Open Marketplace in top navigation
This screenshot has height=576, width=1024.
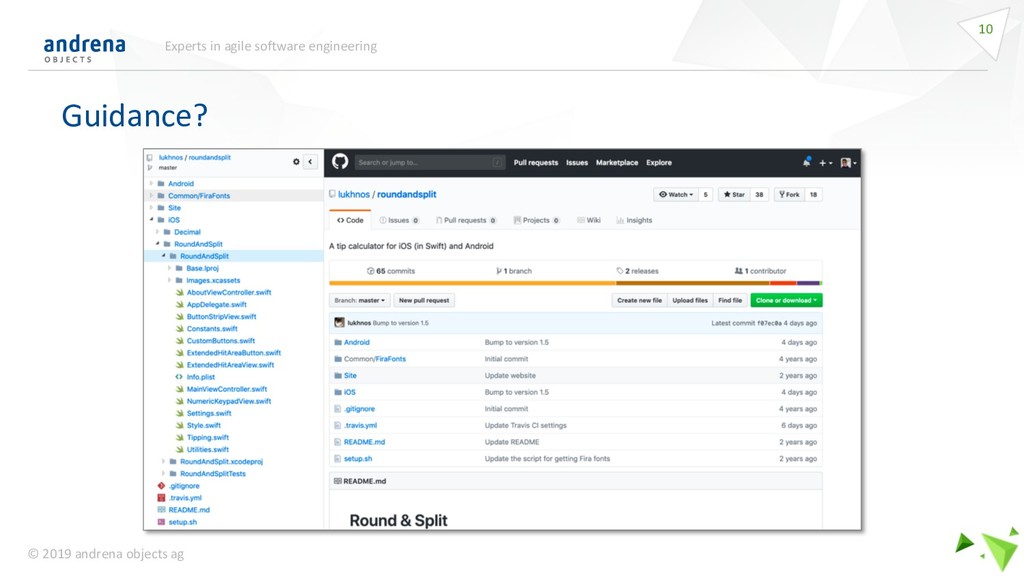(616, 163)
